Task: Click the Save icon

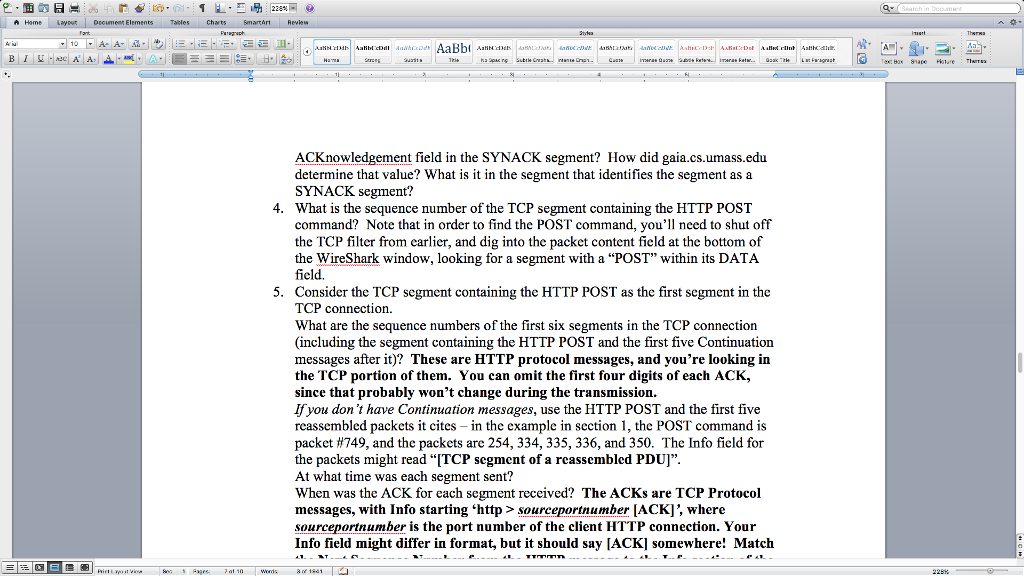Action: 60,7
